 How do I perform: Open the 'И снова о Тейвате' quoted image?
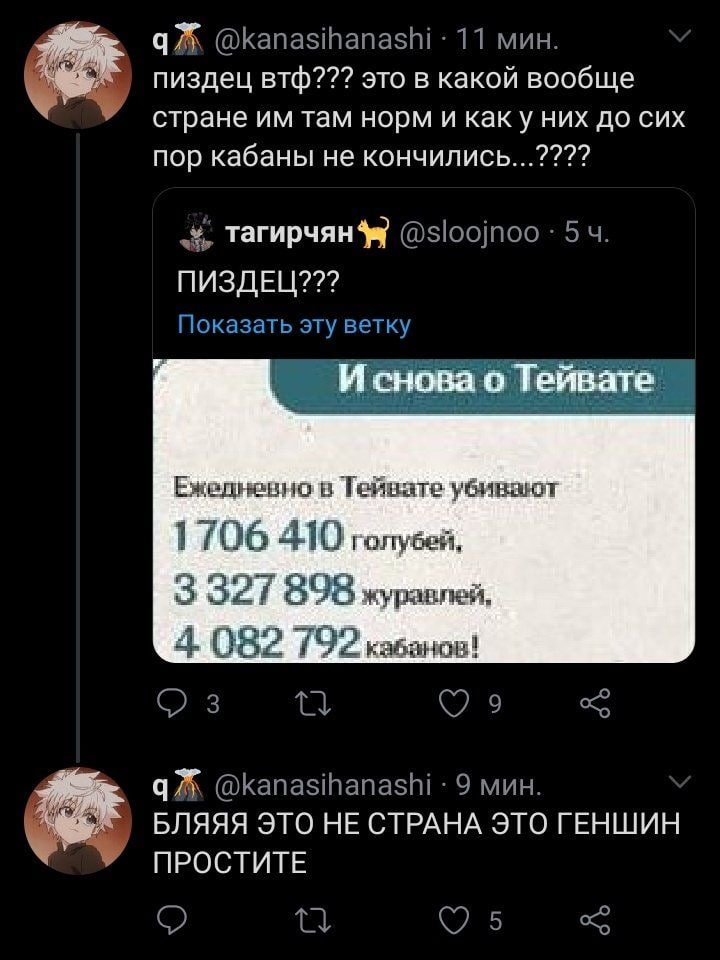tap(424, 511)
